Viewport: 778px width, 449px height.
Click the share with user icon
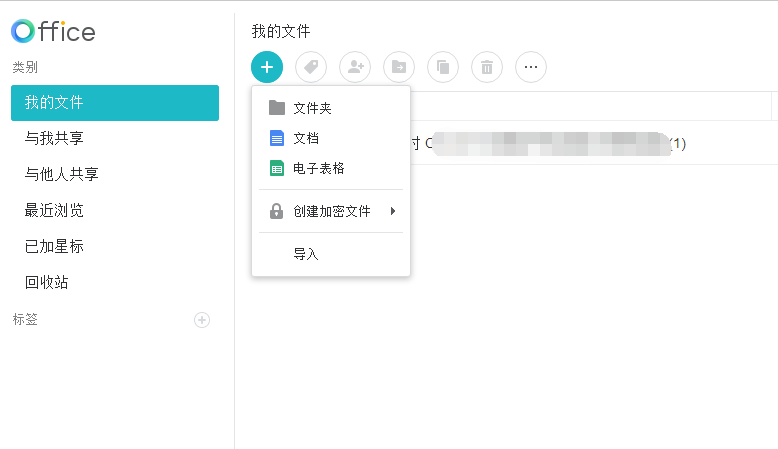pyautogui.click(x=355, y=67)
